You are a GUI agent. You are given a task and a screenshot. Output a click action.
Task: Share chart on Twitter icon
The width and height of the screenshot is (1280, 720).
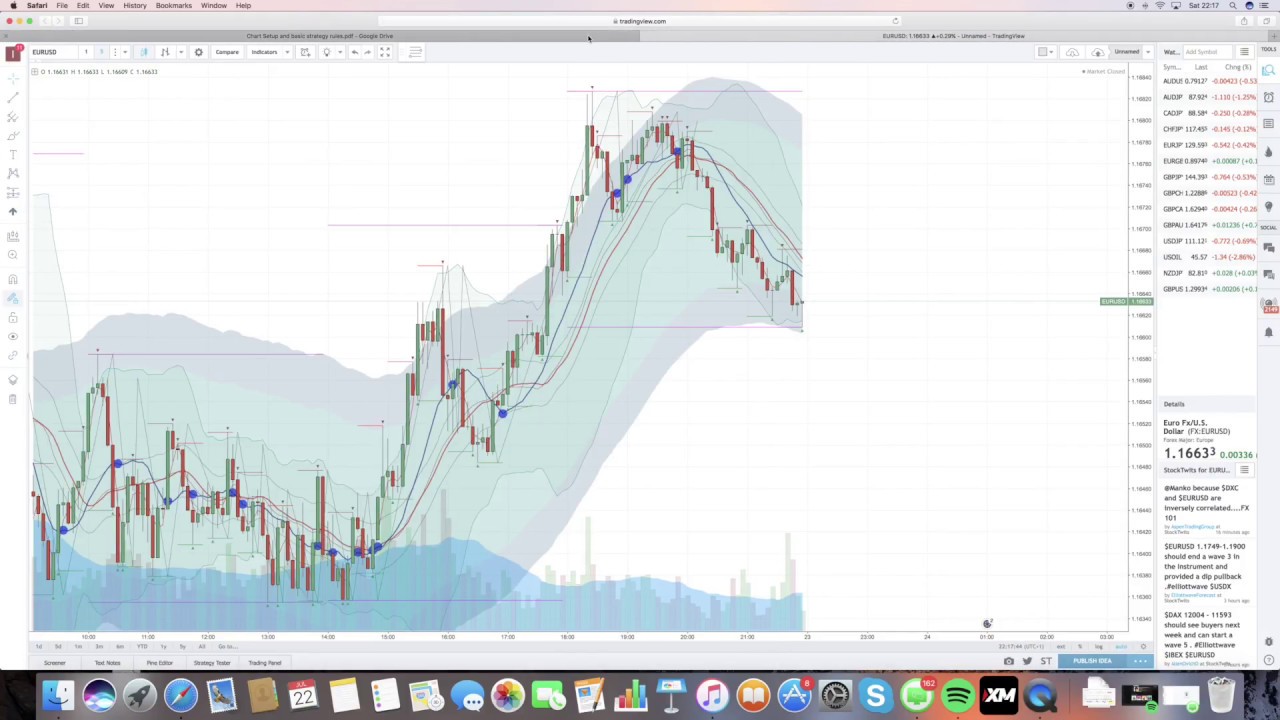1027,661
